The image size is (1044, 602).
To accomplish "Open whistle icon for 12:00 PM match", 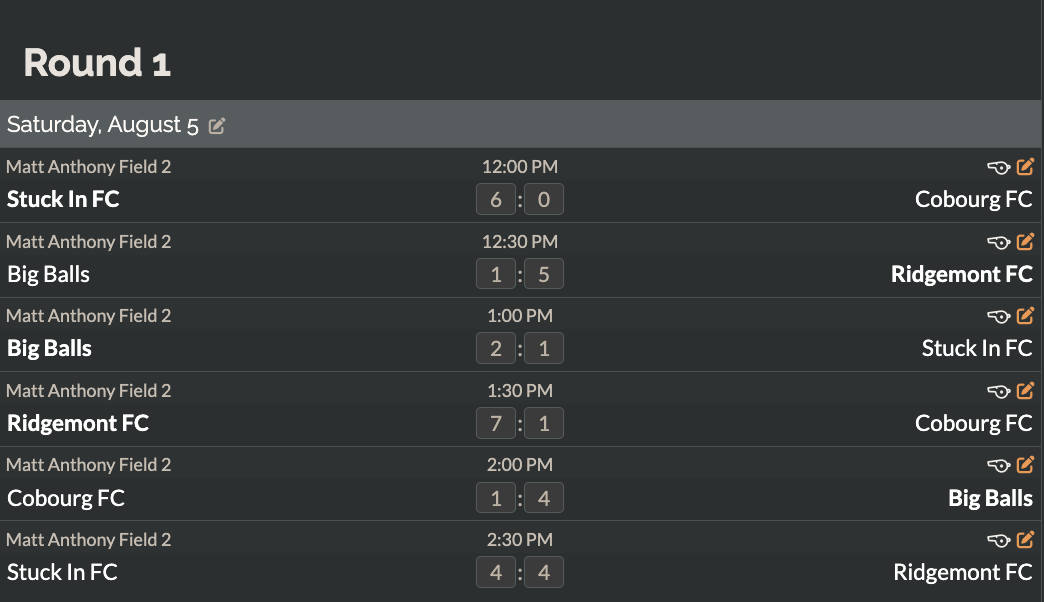I will [x=999, y=167].
